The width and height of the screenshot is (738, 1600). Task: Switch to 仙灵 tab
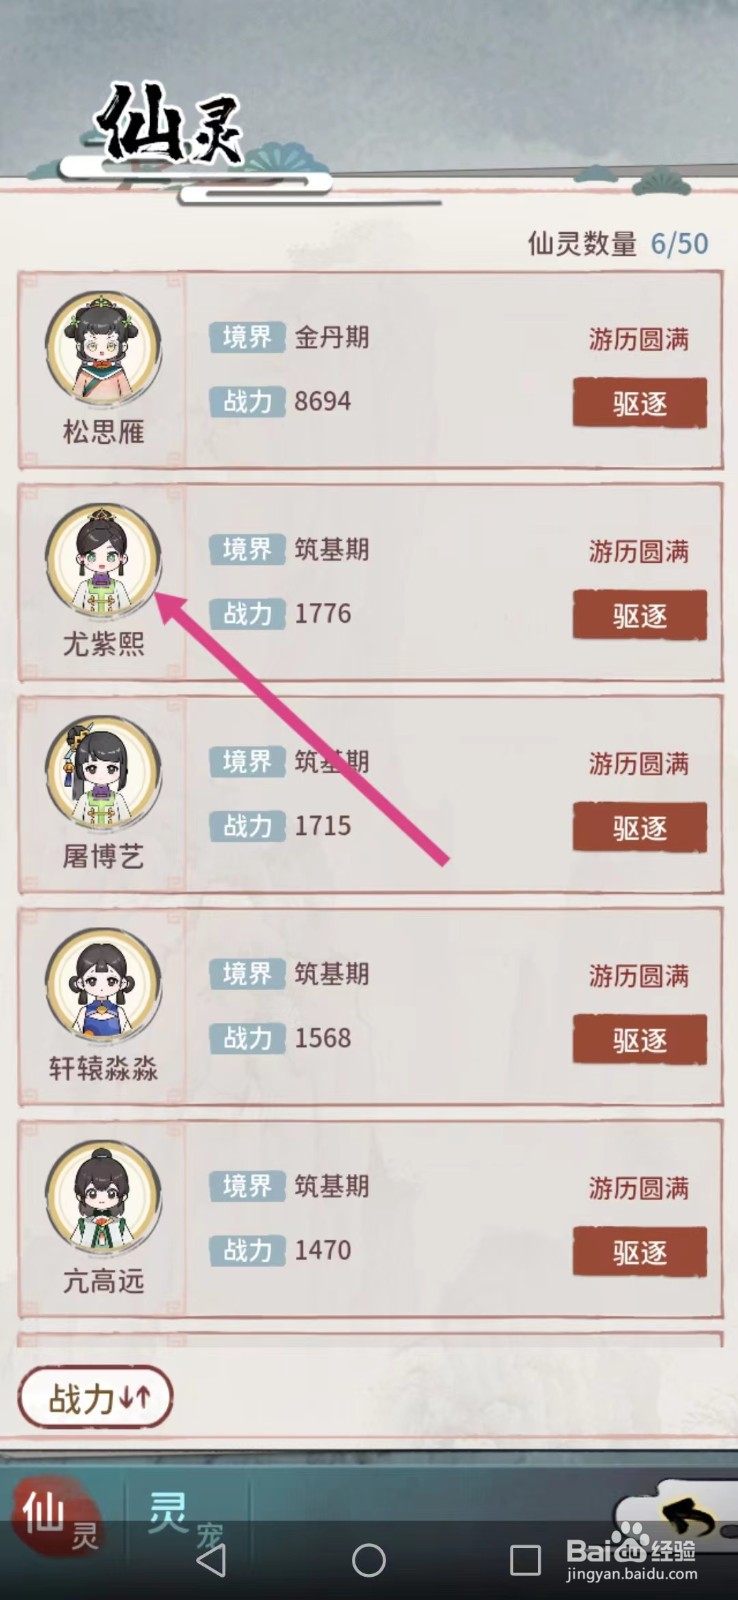click(x=58, y=1518)
